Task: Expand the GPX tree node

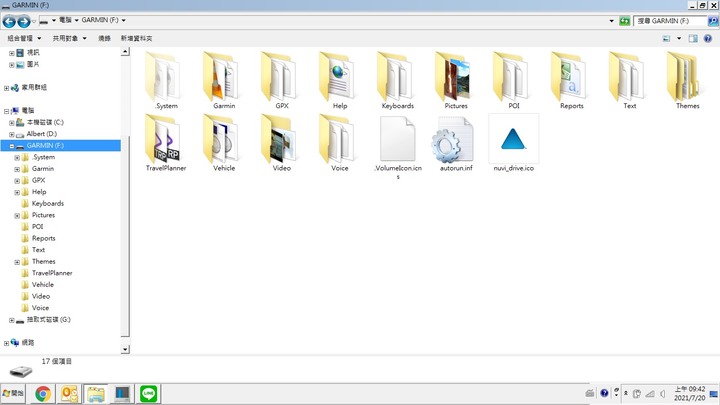Action: pyautogui.click(x=17, y=180)
